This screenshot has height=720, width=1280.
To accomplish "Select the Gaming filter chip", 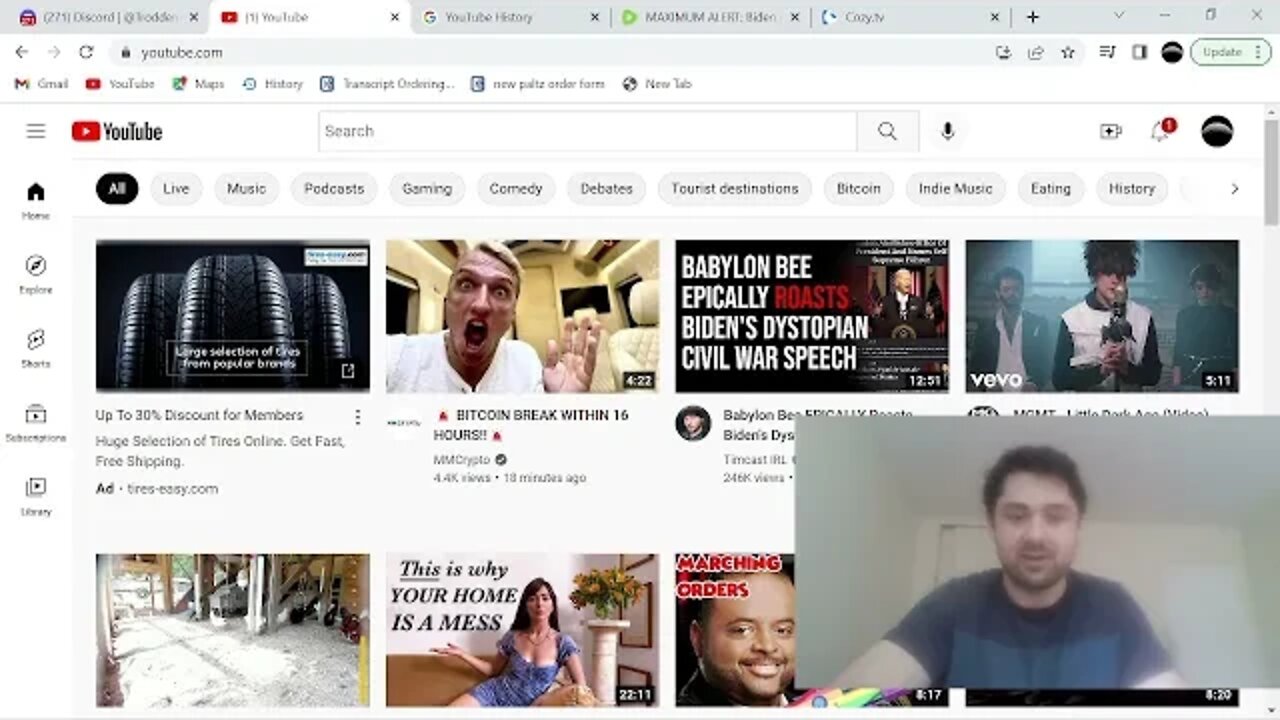I will 427,188.
